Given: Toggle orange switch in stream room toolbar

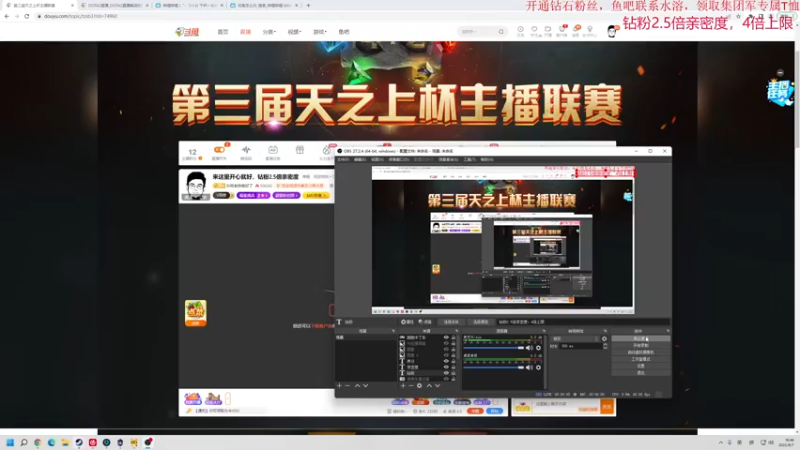Looking at the screenshot, I should [219, 149].
